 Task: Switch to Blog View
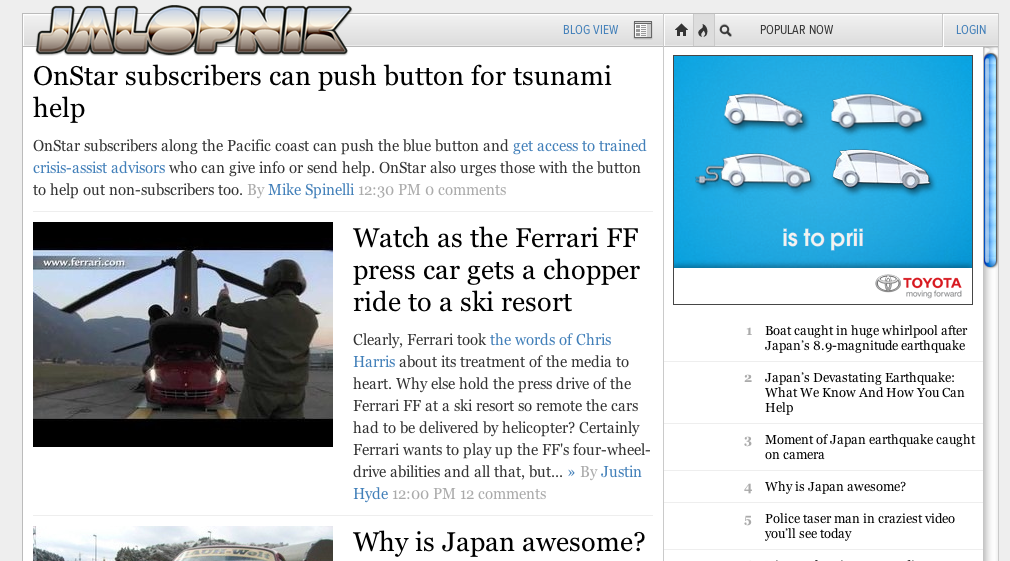[590, 30]
